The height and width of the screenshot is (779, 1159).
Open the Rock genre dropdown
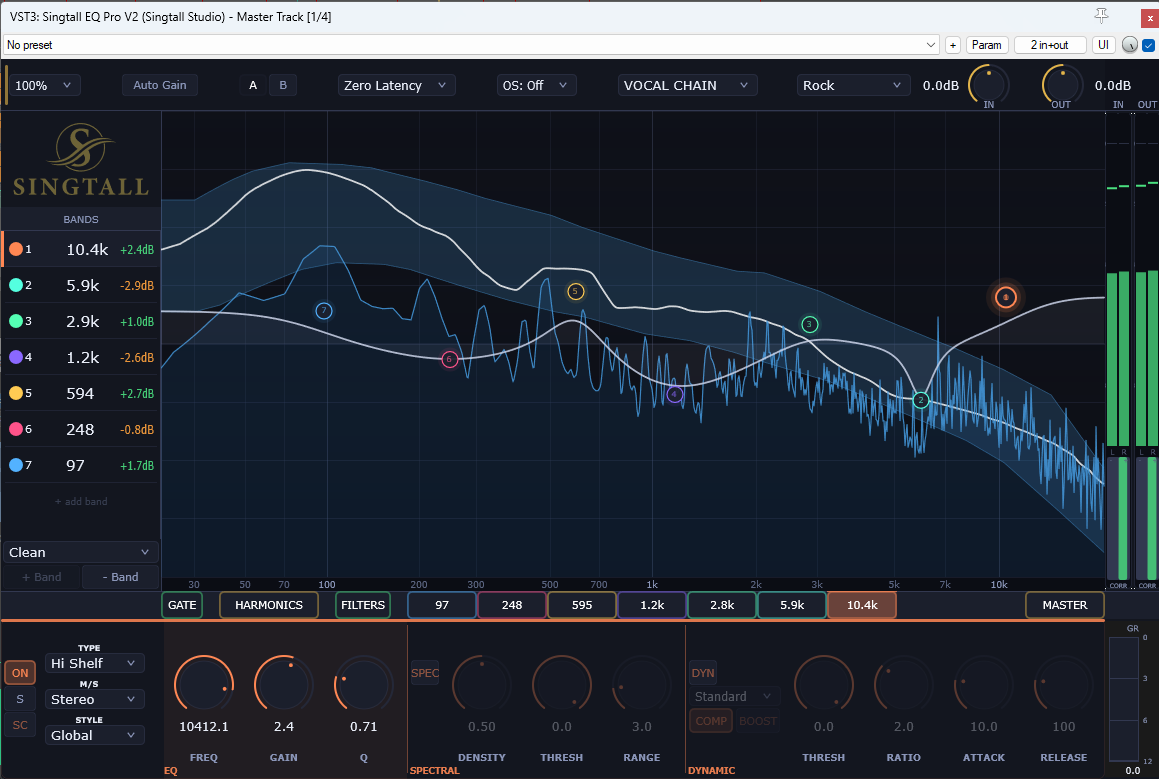pos(853,85)
